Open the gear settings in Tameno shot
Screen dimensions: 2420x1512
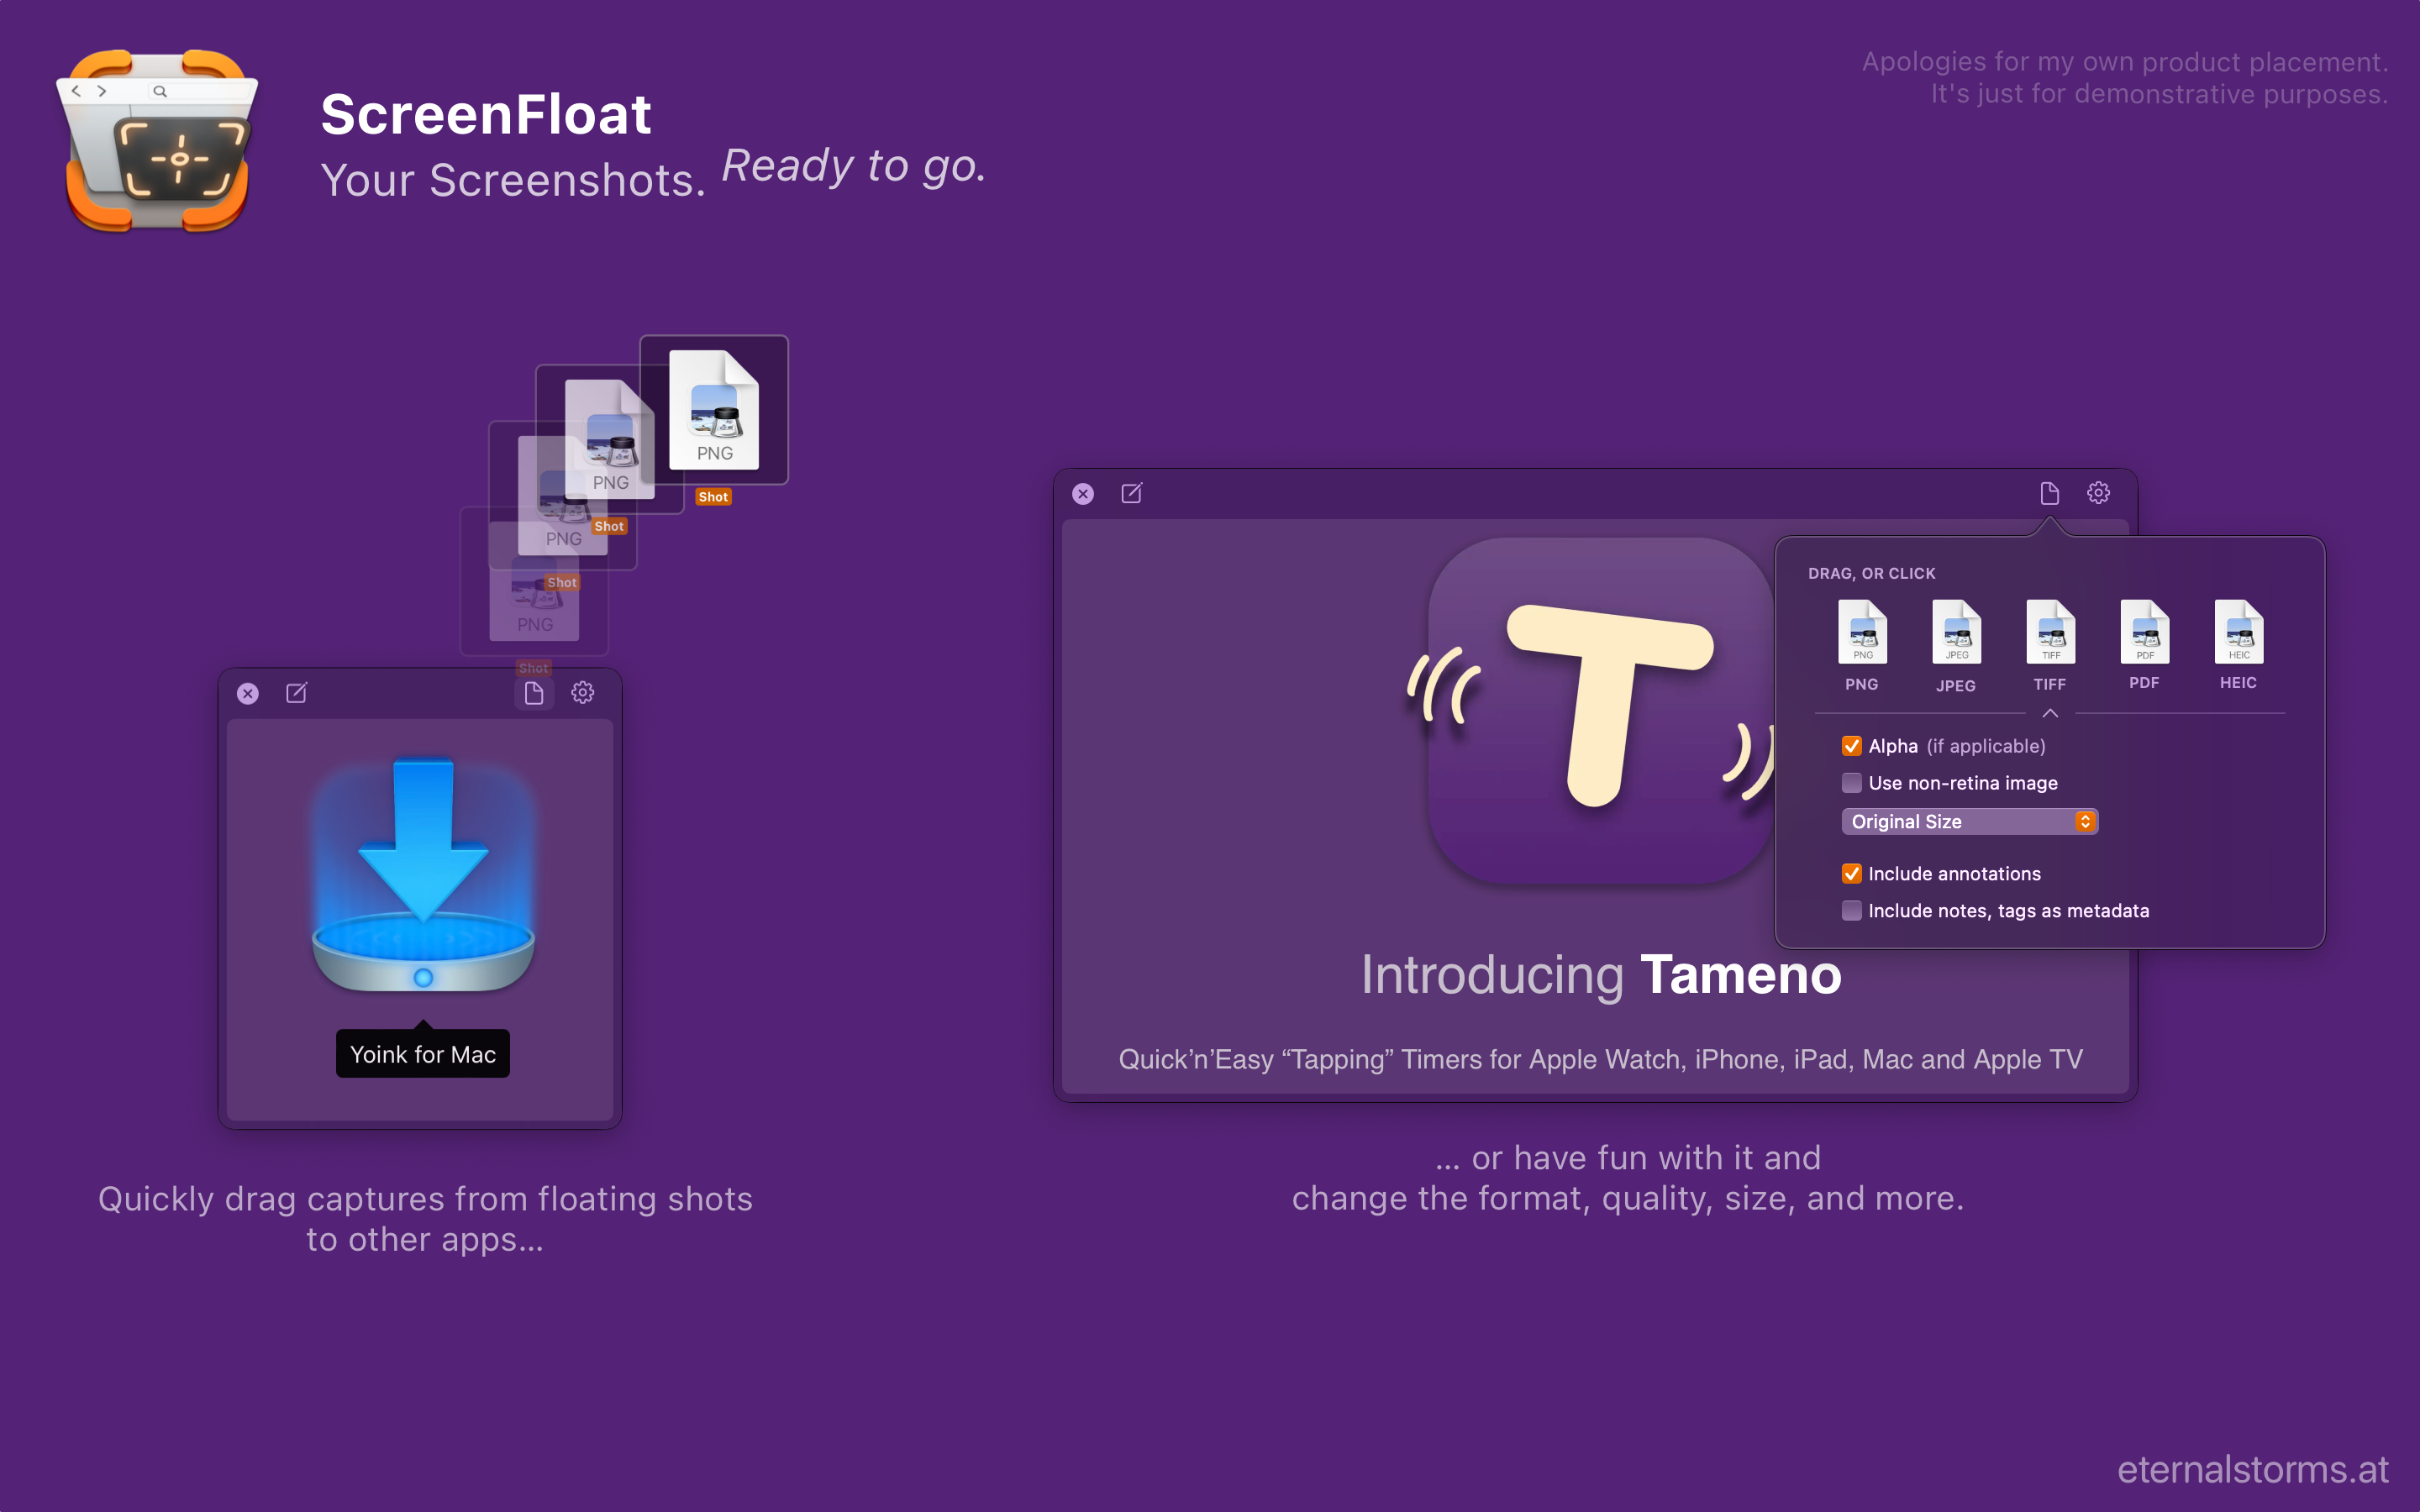tap(2098, 493)
